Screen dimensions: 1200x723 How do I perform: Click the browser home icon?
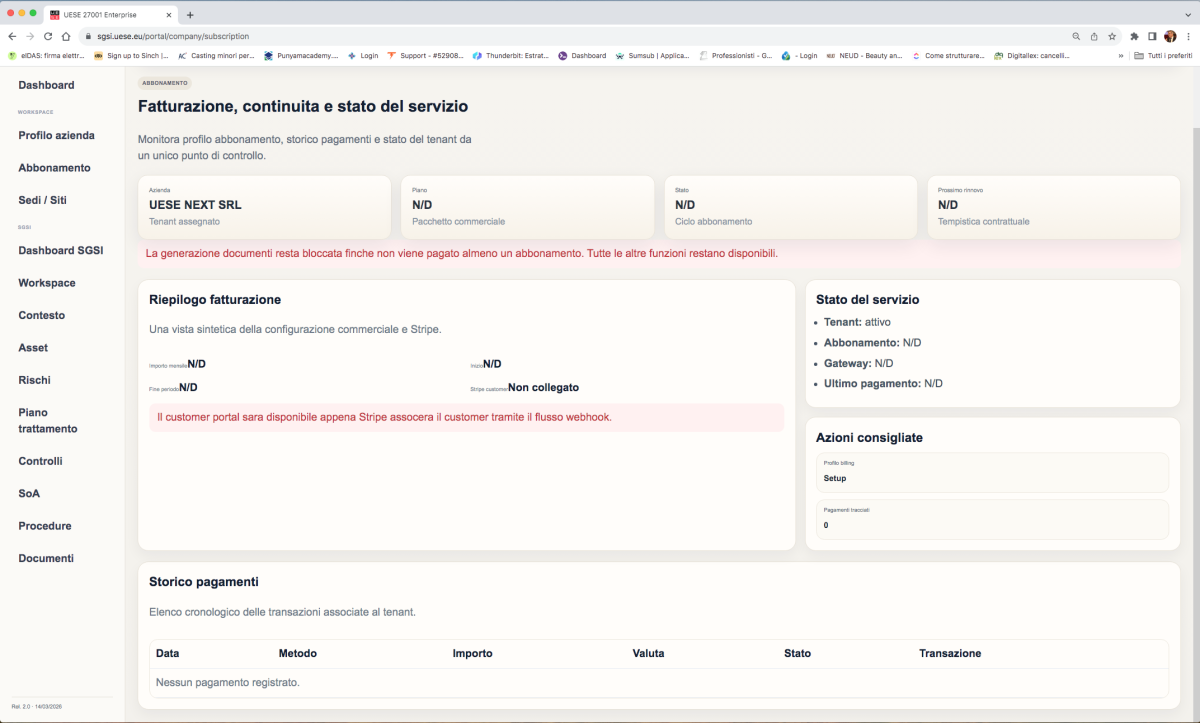(x=66, y=36)
